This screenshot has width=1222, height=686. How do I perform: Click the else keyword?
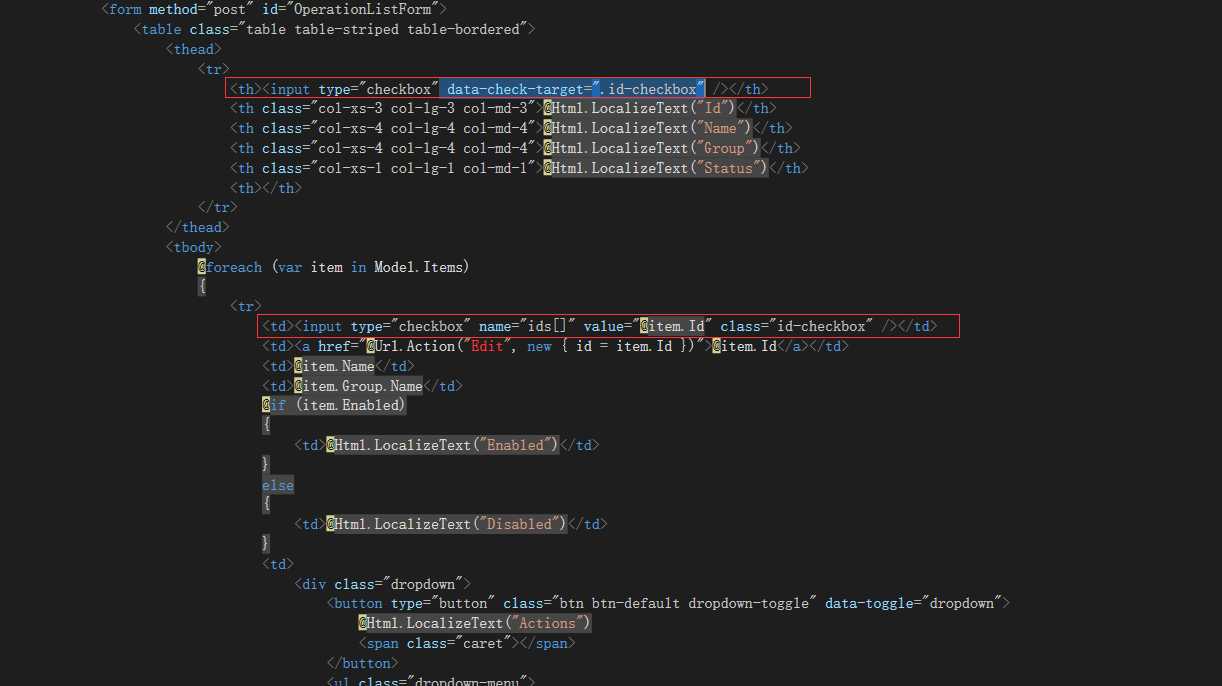(x=278, y=485)
